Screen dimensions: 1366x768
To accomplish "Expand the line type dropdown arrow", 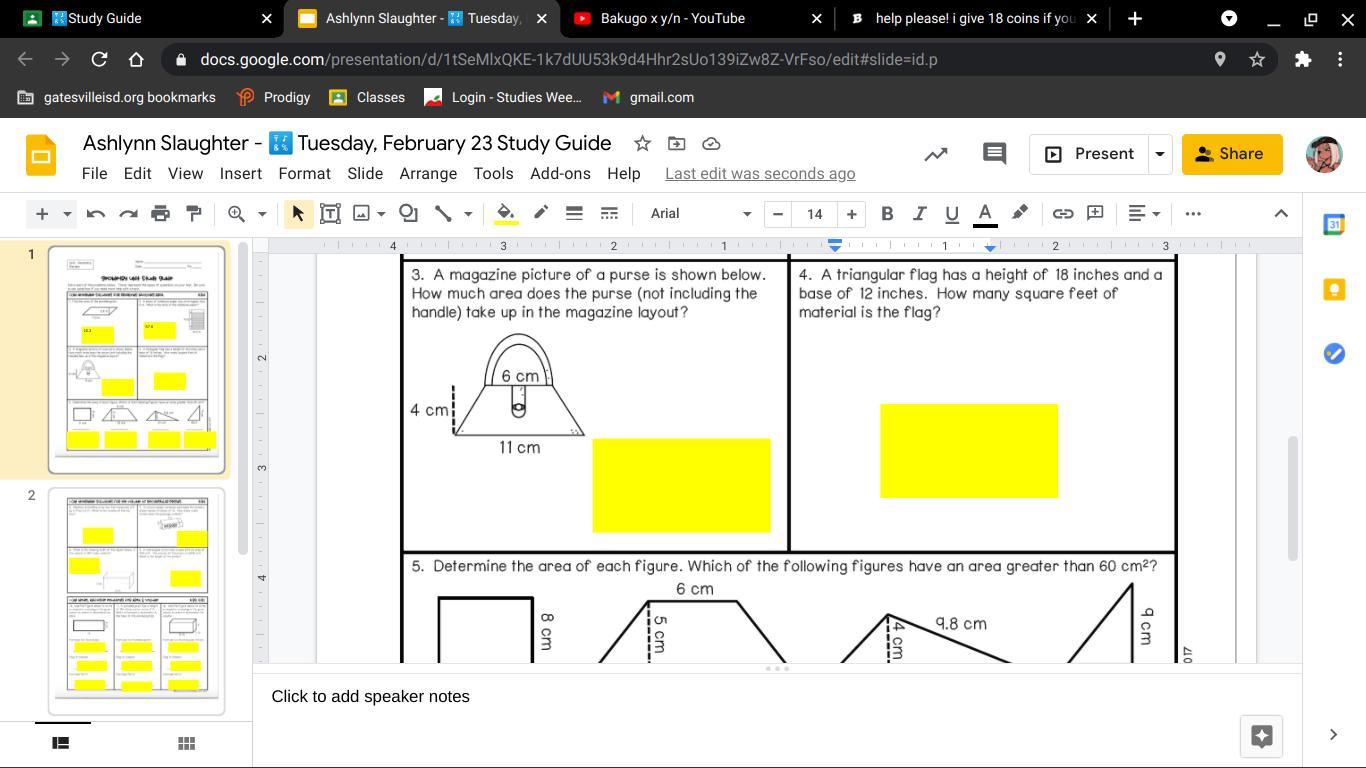I will pos(467,213).
